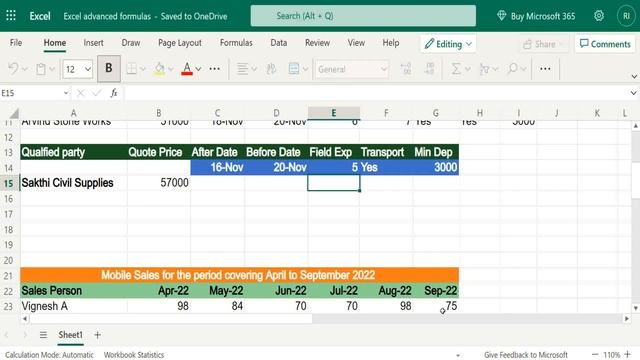
Task: Click the merge cells icon
Action: coord(294,69)
